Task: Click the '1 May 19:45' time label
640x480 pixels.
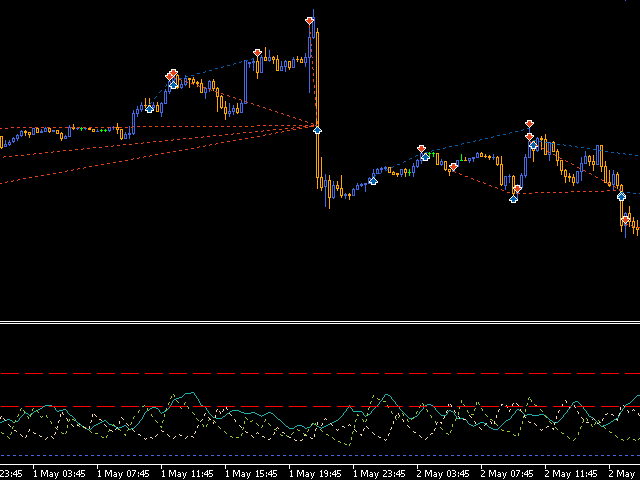Action: (315, 473)
